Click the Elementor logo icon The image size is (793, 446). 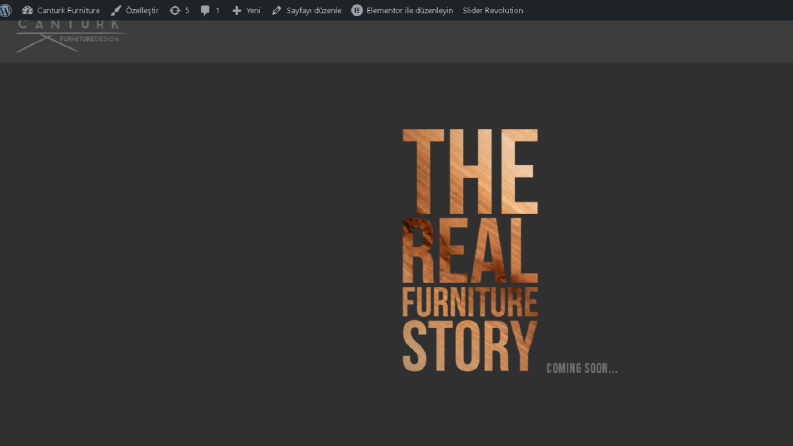pyautogui.click(x=357, y=10)
